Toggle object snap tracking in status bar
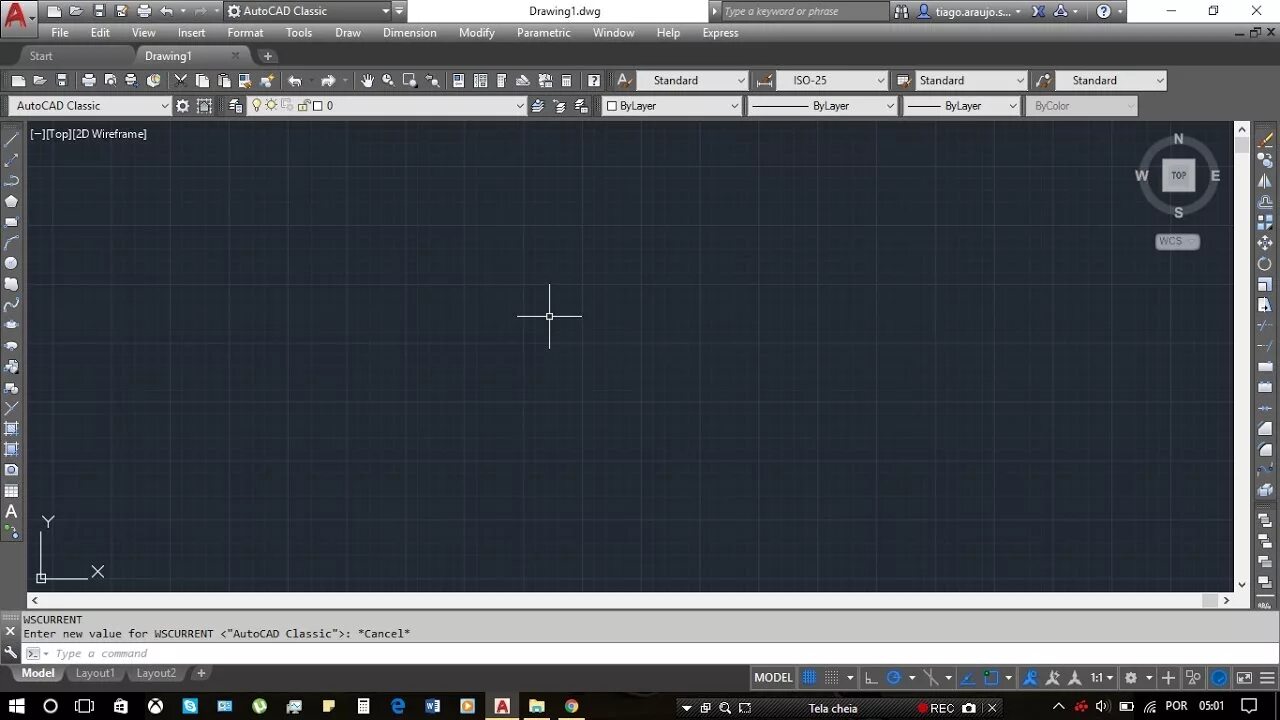Screen dimensions: 1280x720 tap(968, 678)
